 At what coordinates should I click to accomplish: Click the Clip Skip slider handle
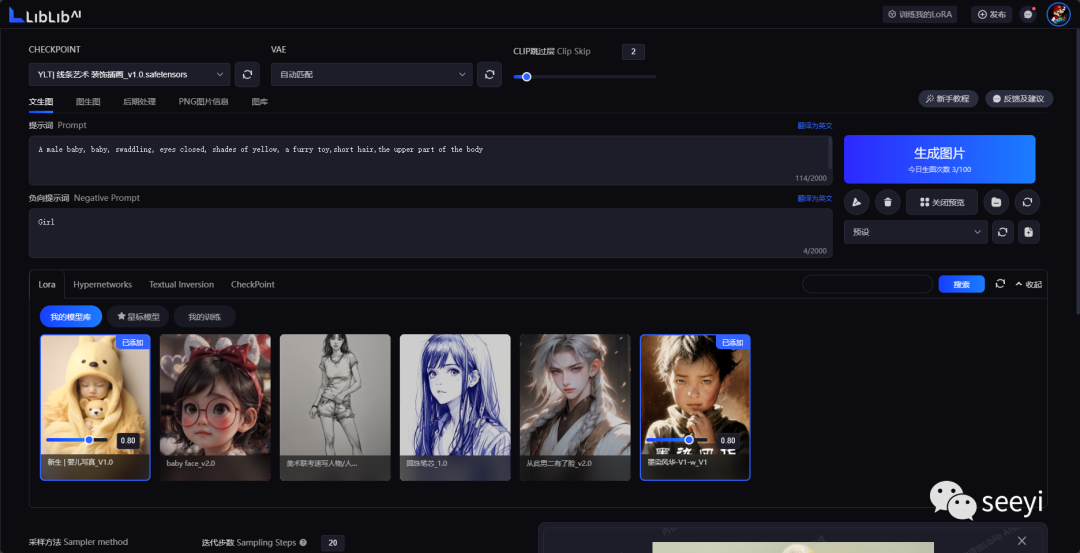[526, 76]
